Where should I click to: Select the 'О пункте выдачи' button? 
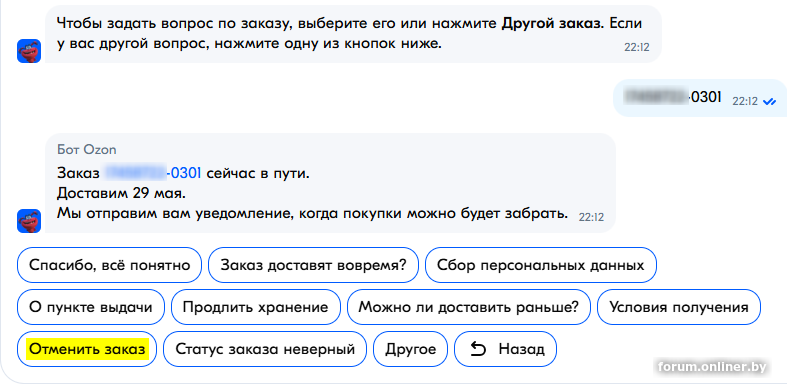(91, 307)
